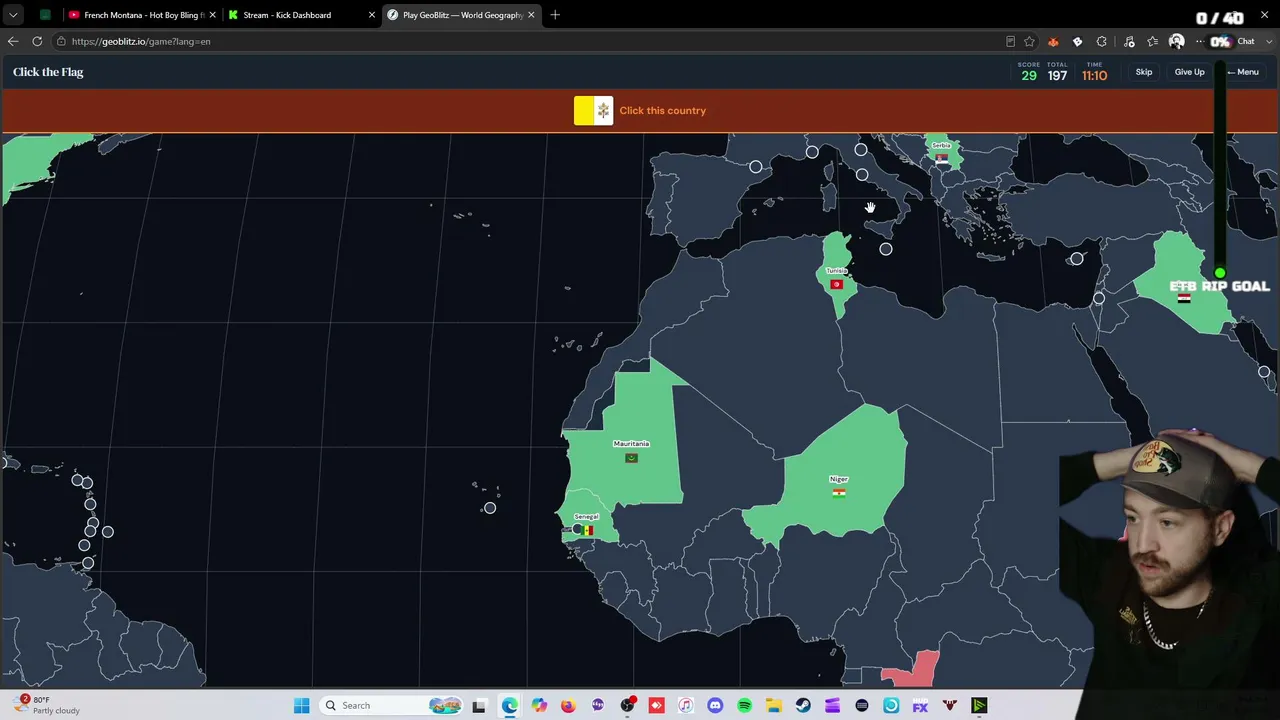The width and height of the screenshot is (1280, 720).
Task: Click the yellow and white flag in banner
Action: [x=593, y=110]
